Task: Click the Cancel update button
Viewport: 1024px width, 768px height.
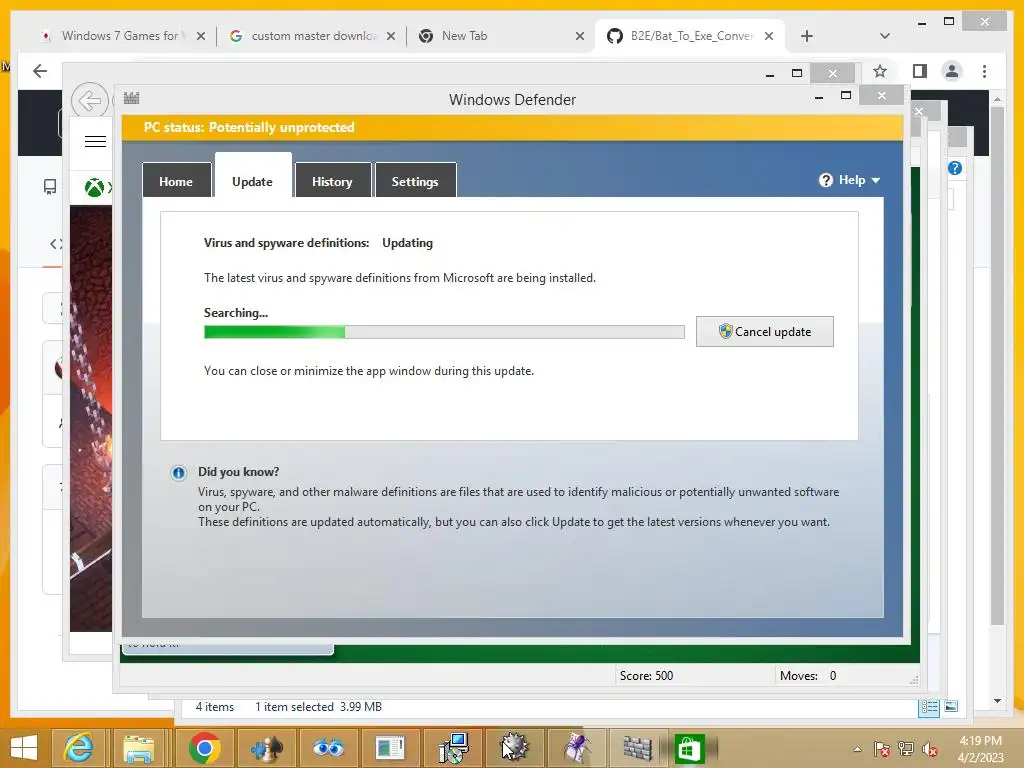Action: pos(765,332)
